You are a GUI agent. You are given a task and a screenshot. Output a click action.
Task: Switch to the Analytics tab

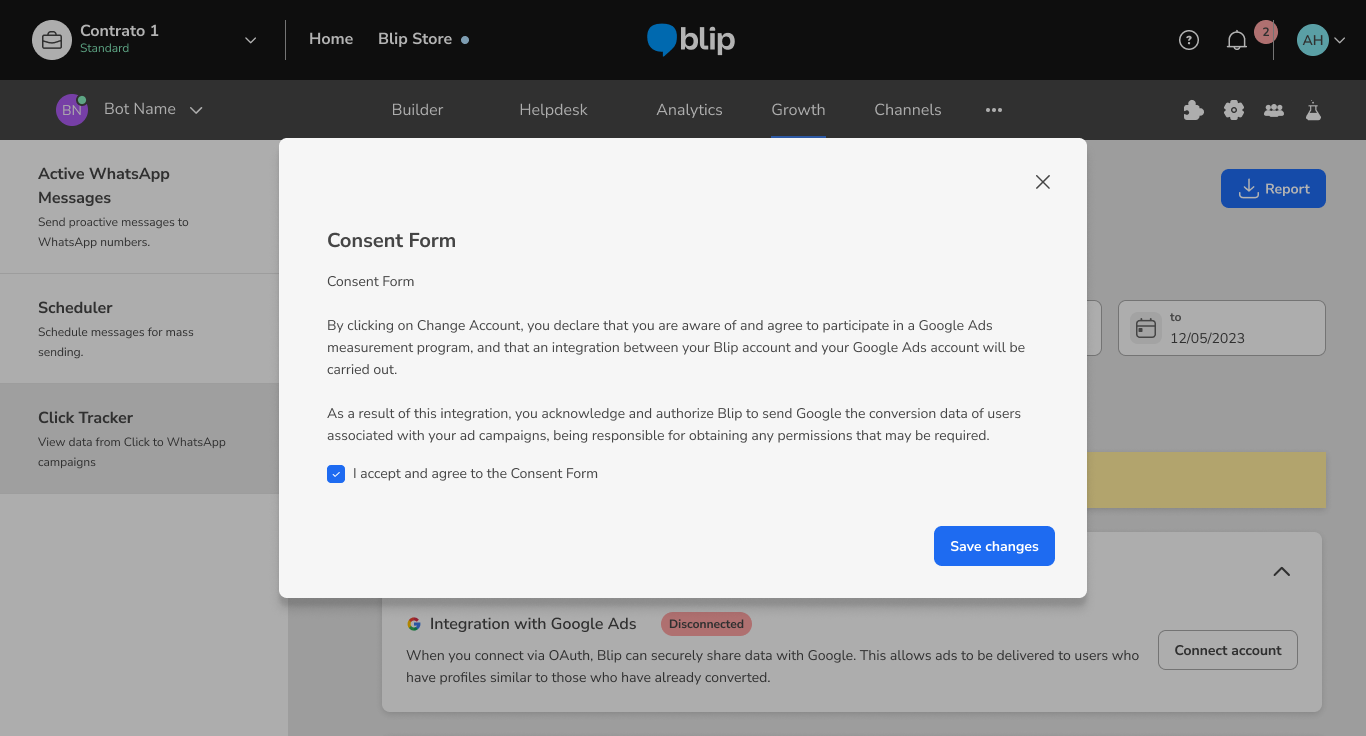(689, 110)
